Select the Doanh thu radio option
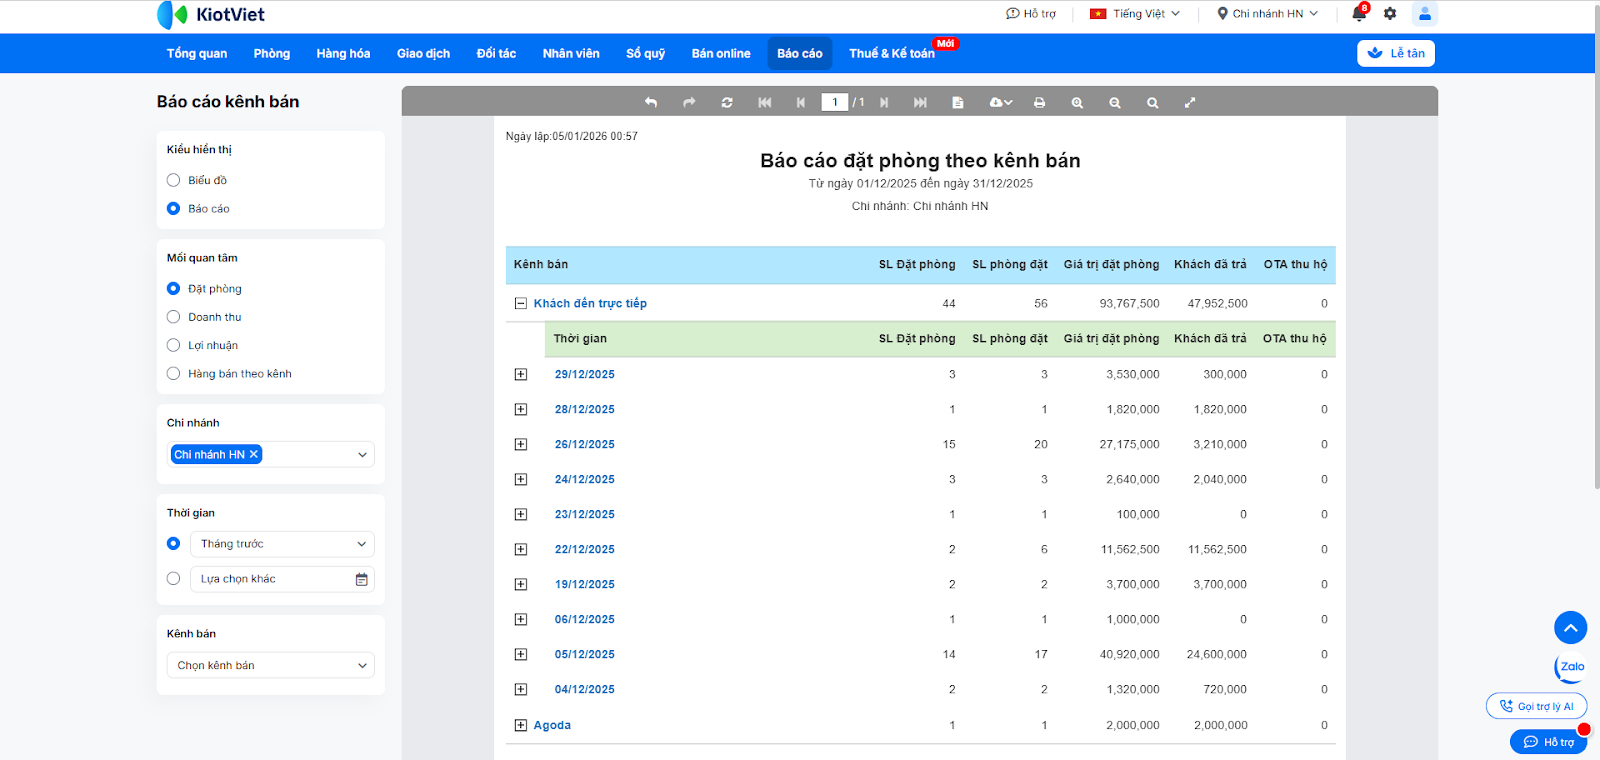1600x760 pixels. click(174, 317)
